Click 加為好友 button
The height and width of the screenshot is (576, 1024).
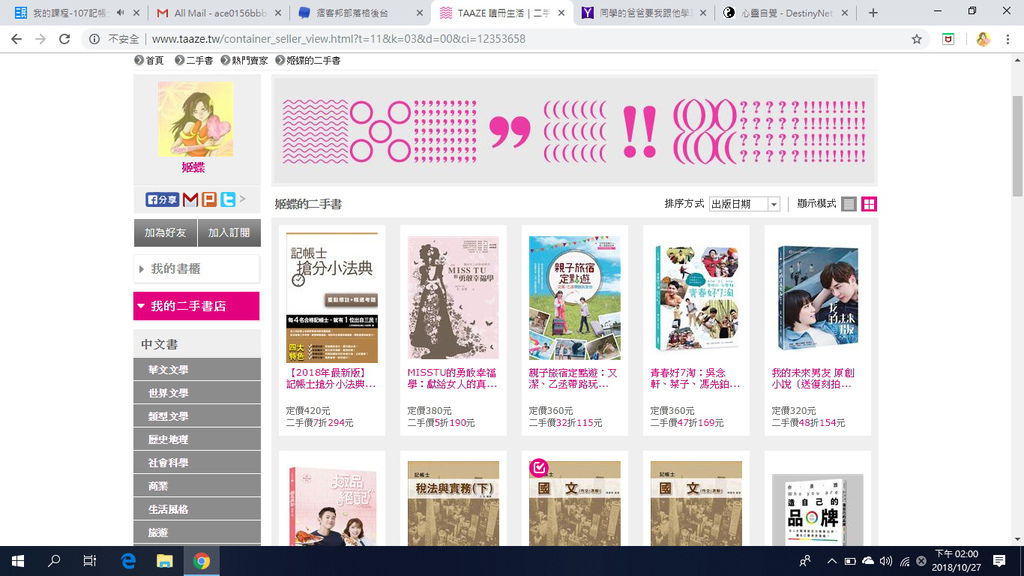click(165, 232)
